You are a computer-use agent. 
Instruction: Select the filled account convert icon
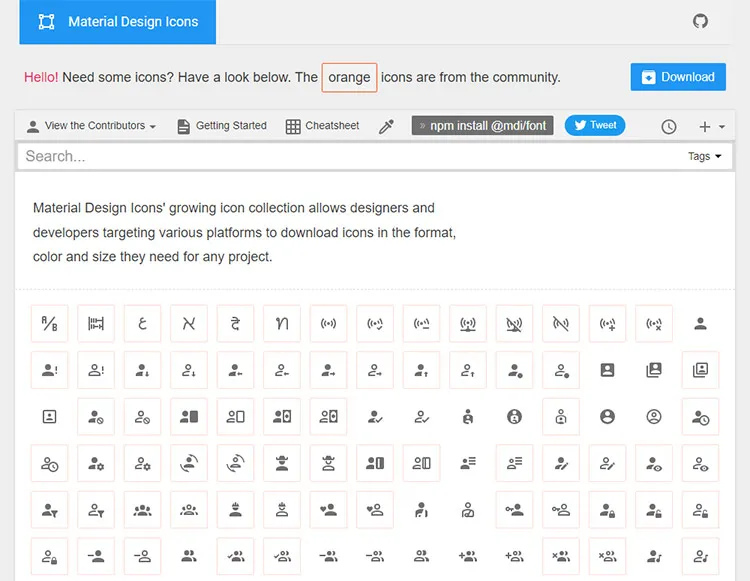[x=188, y=463]
